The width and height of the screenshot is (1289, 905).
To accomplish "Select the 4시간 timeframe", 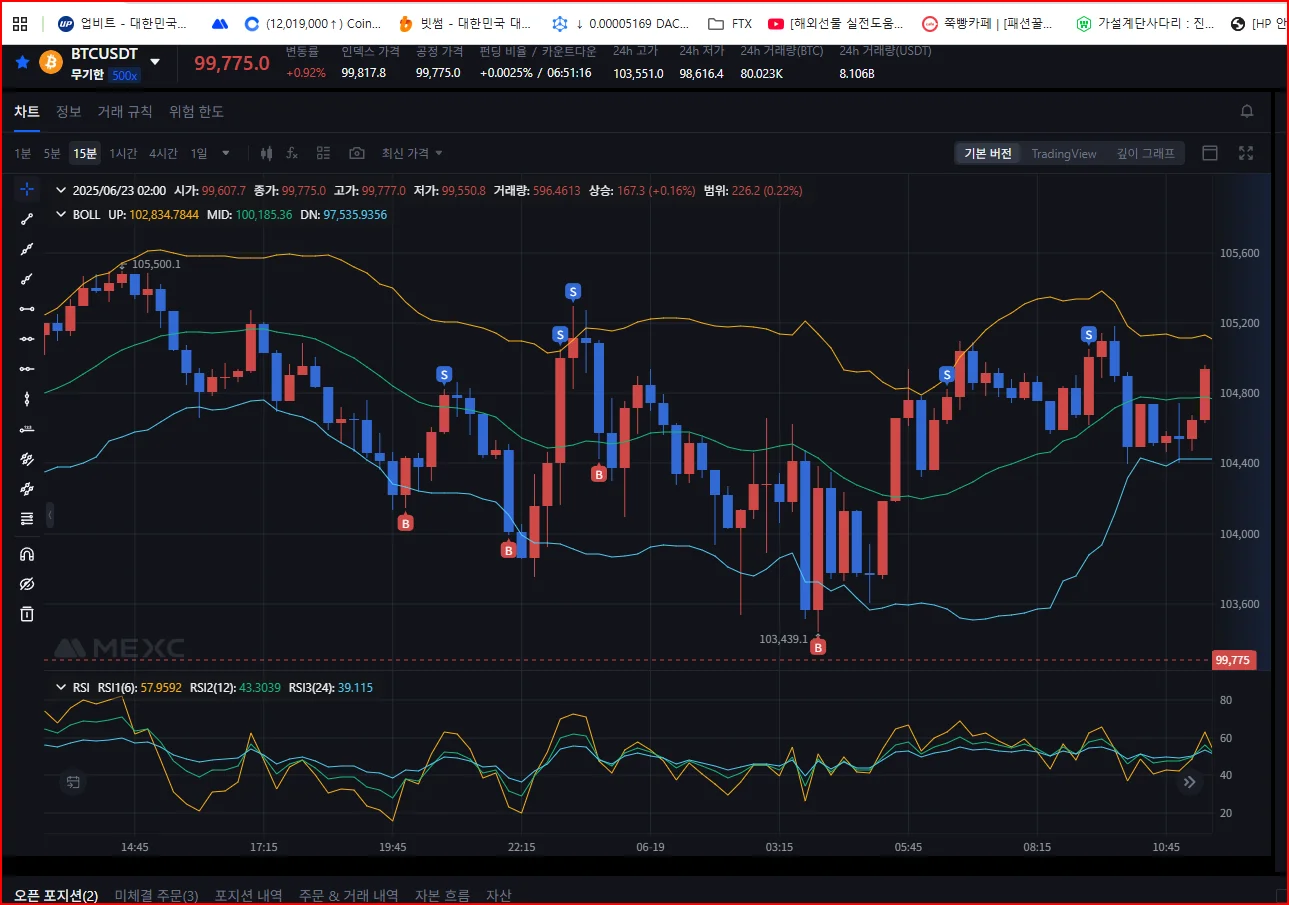I will [x=163, y=153].
